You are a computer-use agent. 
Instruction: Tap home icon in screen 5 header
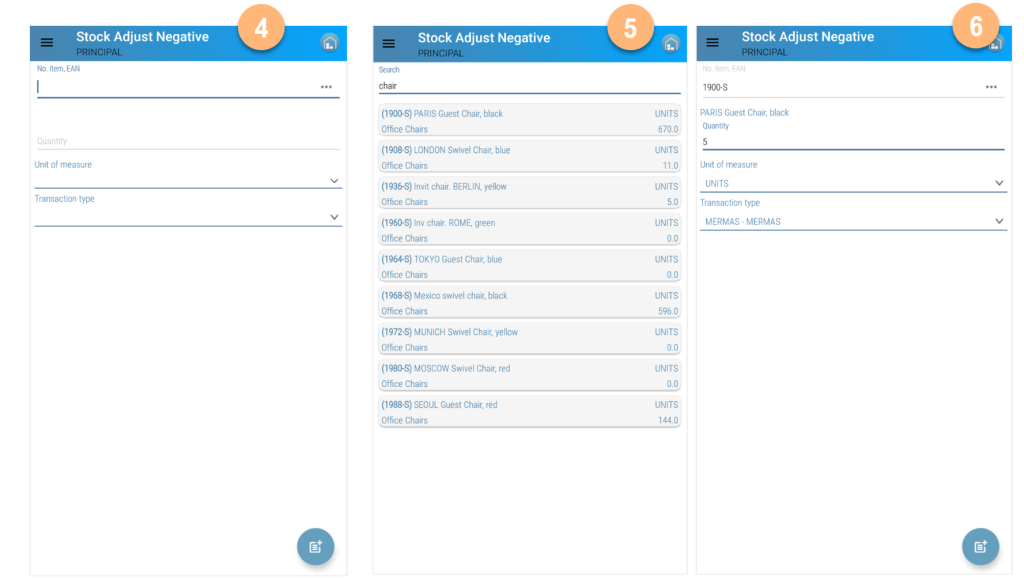pyautogui.click(x=671, y=44)
